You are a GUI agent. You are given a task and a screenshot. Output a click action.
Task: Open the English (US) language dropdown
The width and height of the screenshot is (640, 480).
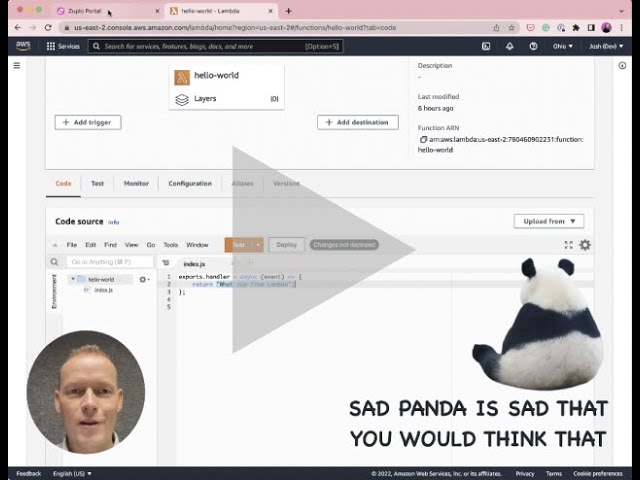[72, 473]
